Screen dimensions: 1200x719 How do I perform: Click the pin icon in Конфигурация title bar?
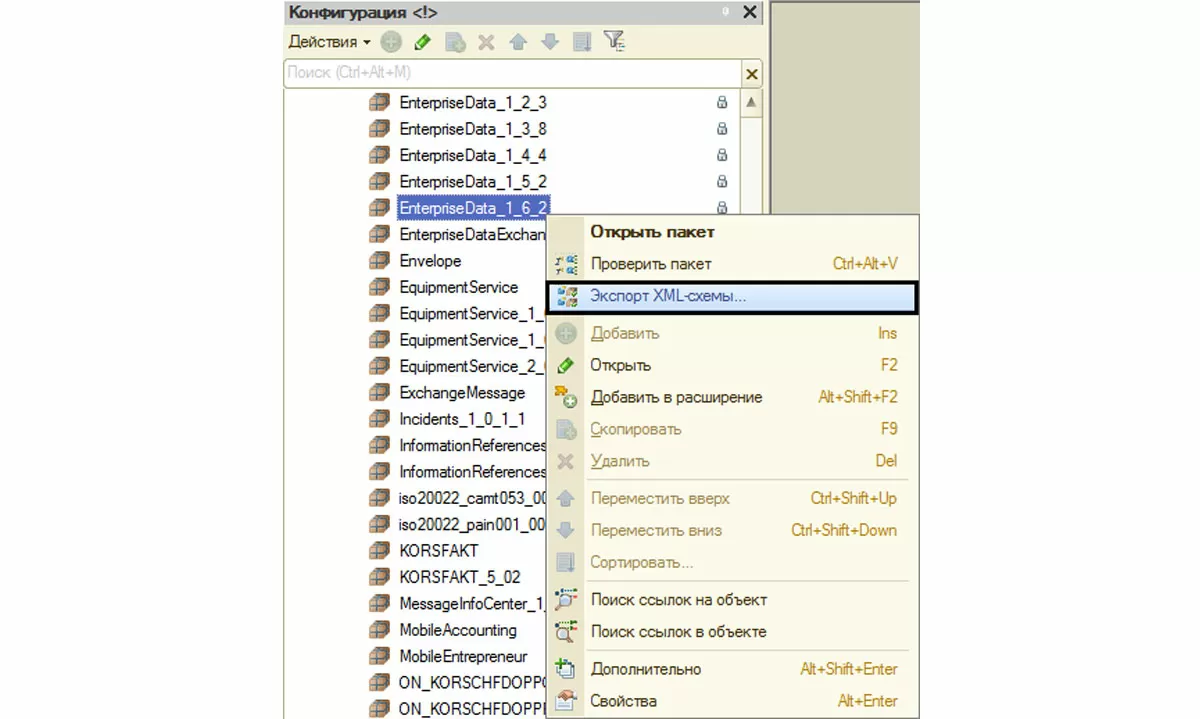(x=725, y=13)
